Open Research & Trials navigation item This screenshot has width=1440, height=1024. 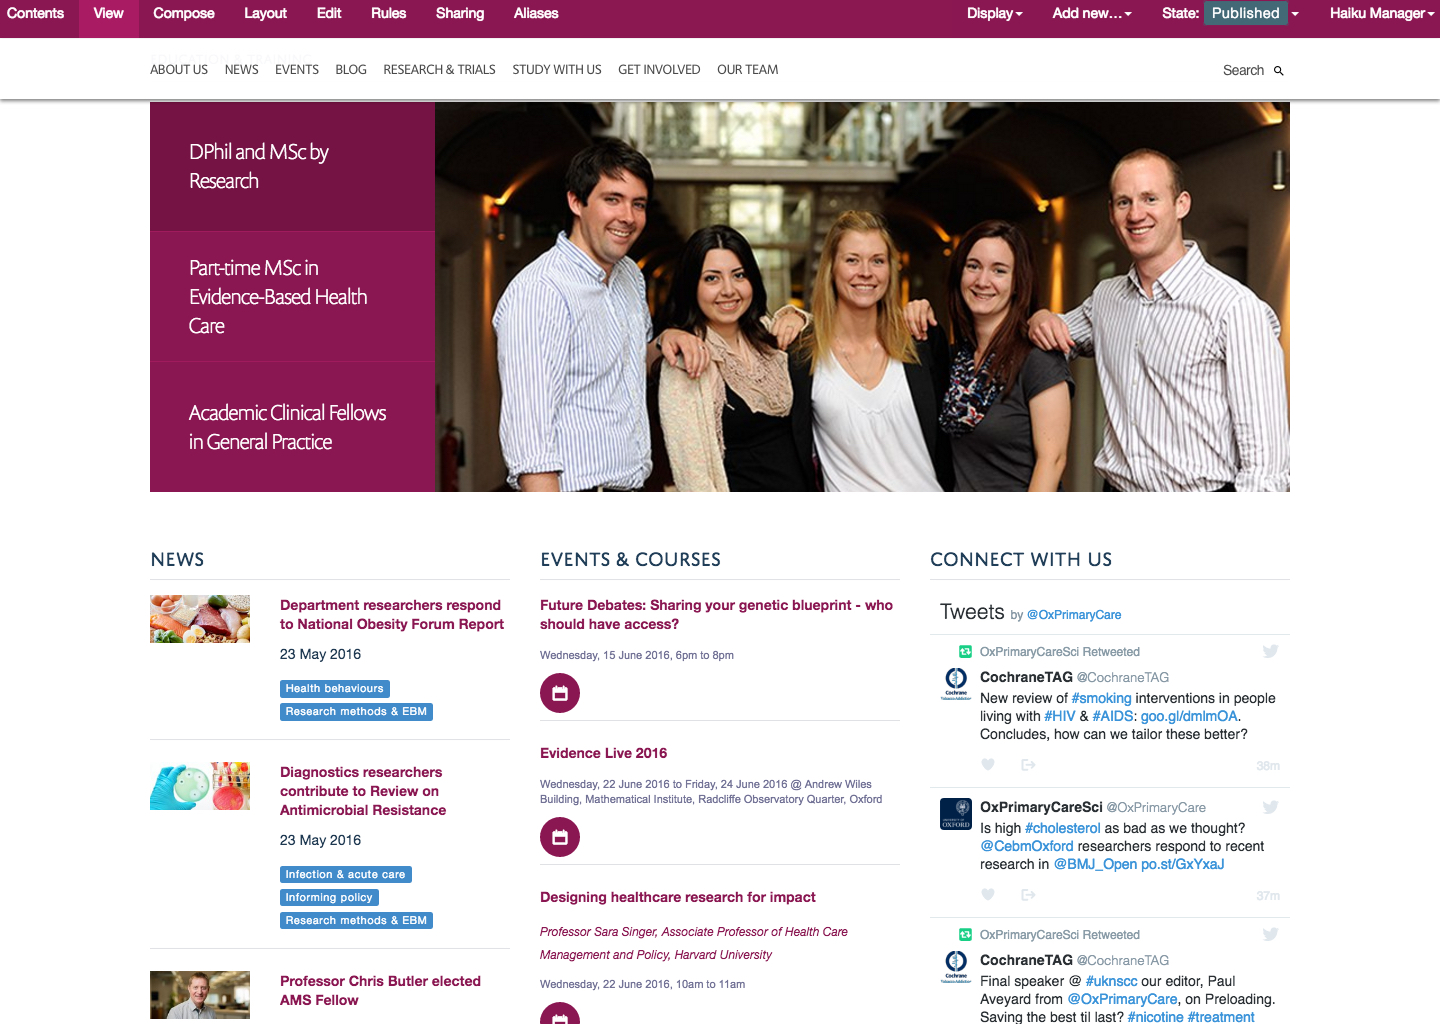439,70
